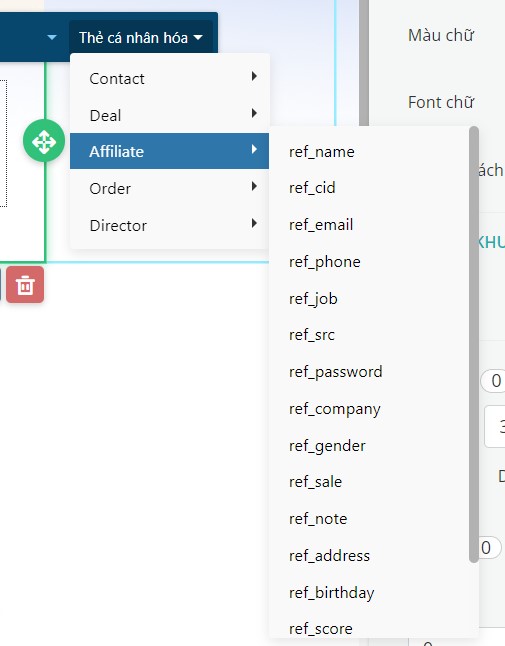Open the Thẻ cá nhân hóa dropdown
The image size is (505, 646).
point(141,37)
